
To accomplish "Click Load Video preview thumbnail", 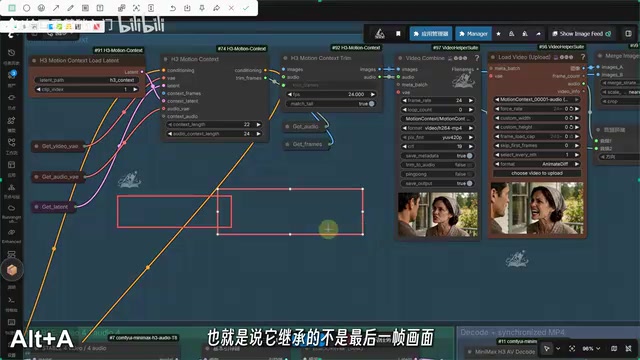I will (537, 208).
